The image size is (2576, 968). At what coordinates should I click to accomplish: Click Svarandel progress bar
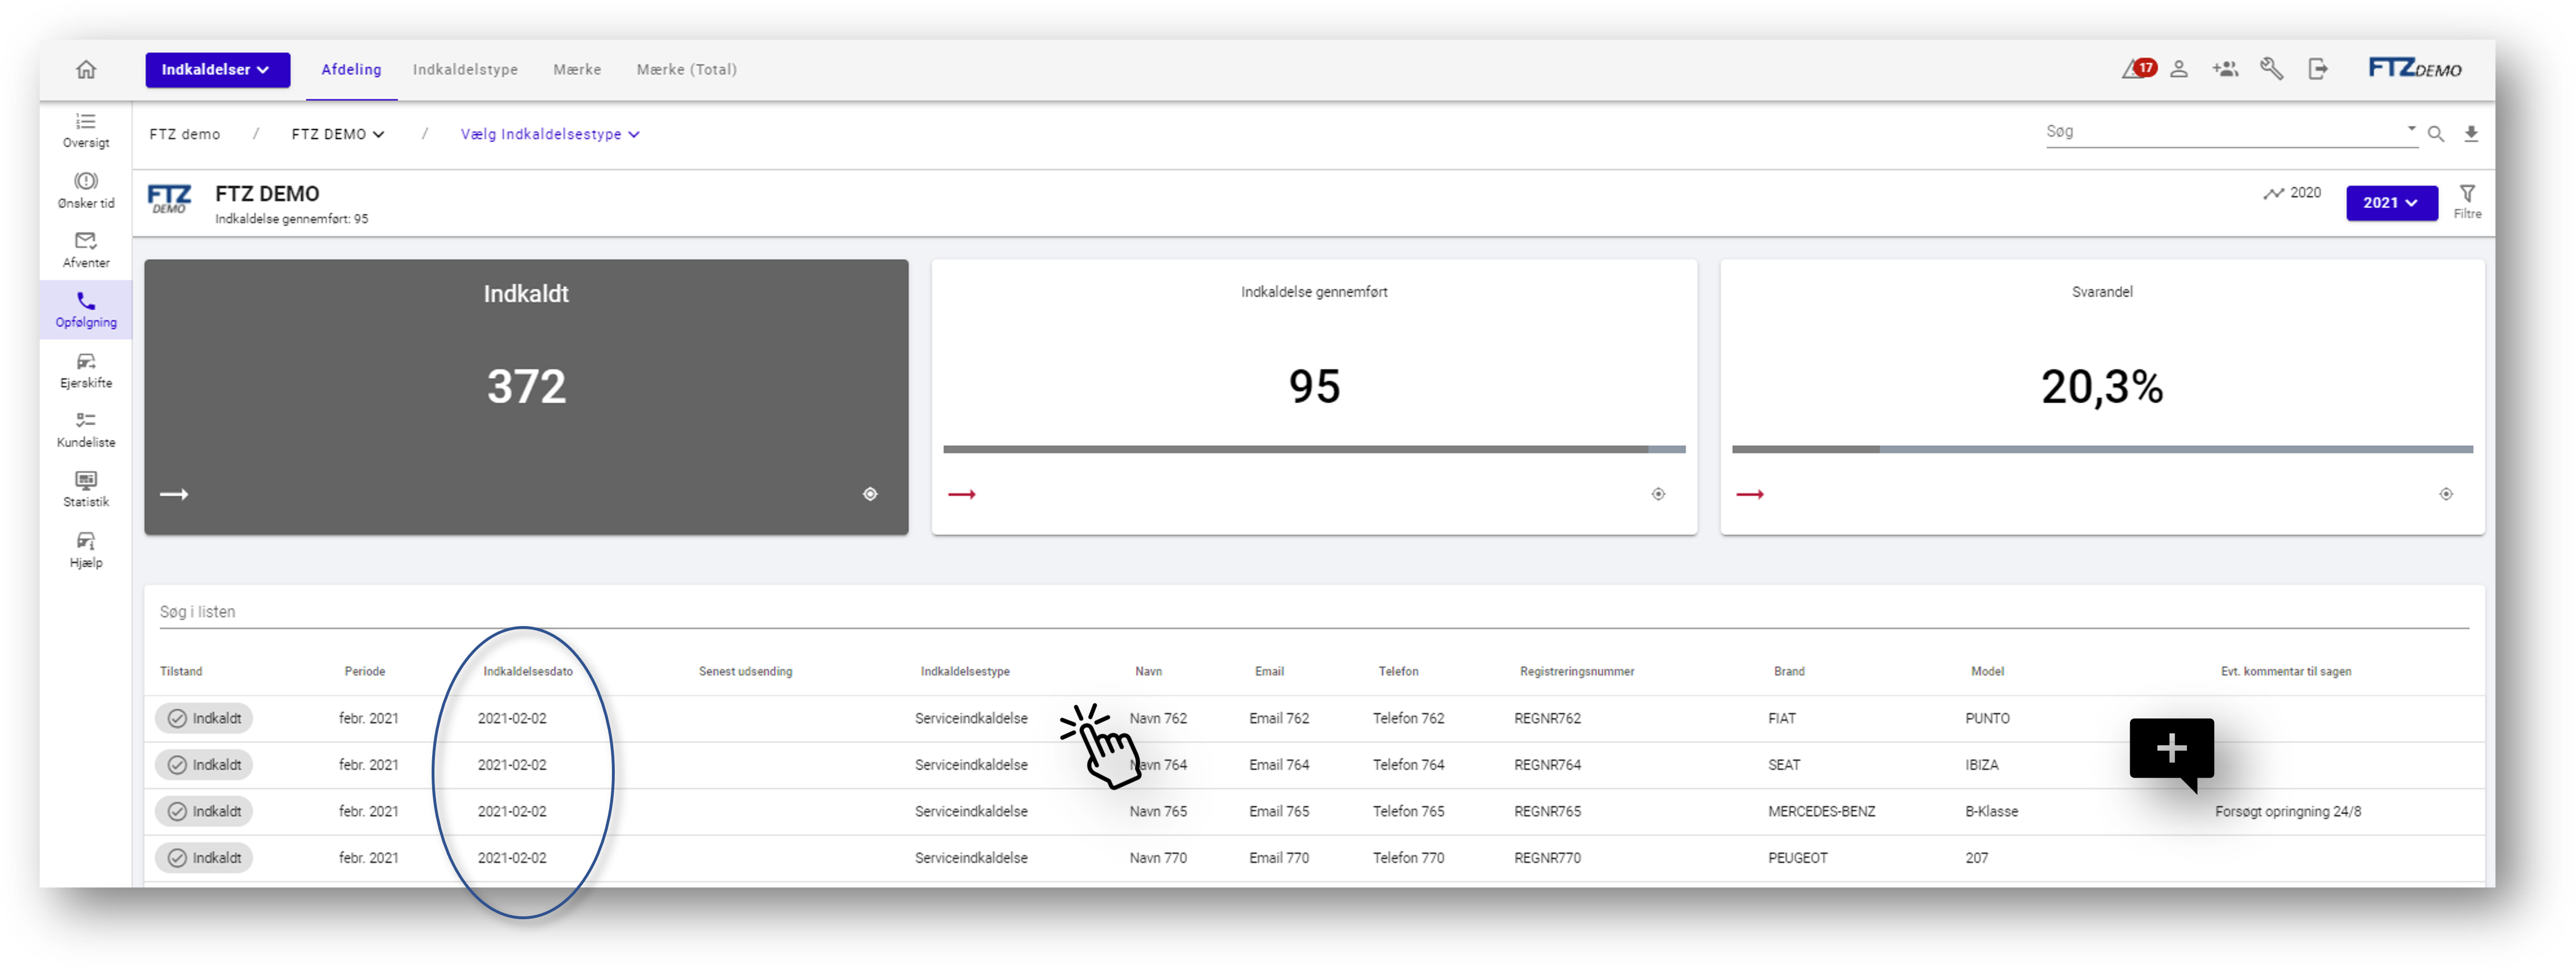2102,449
